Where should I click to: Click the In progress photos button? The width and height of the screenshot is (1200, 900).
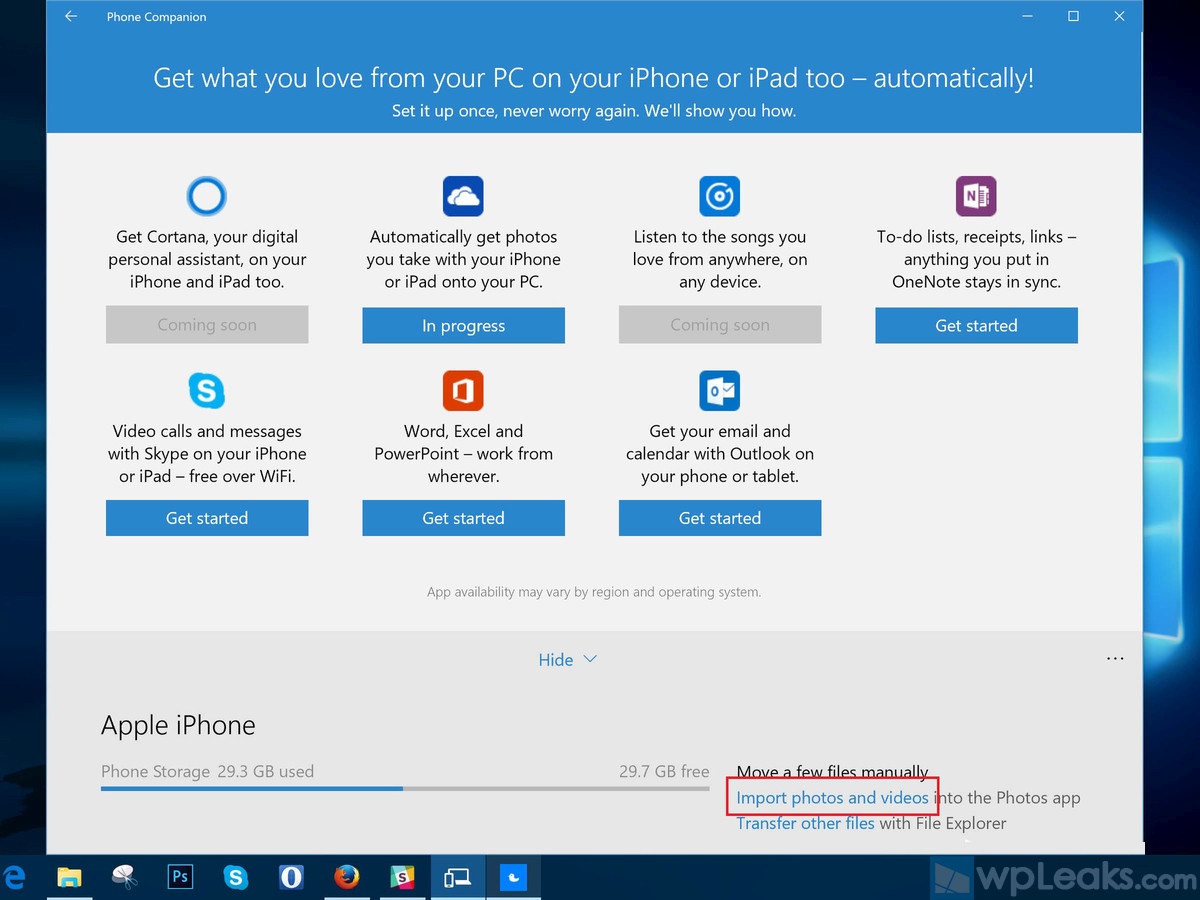tap(463, 325)
